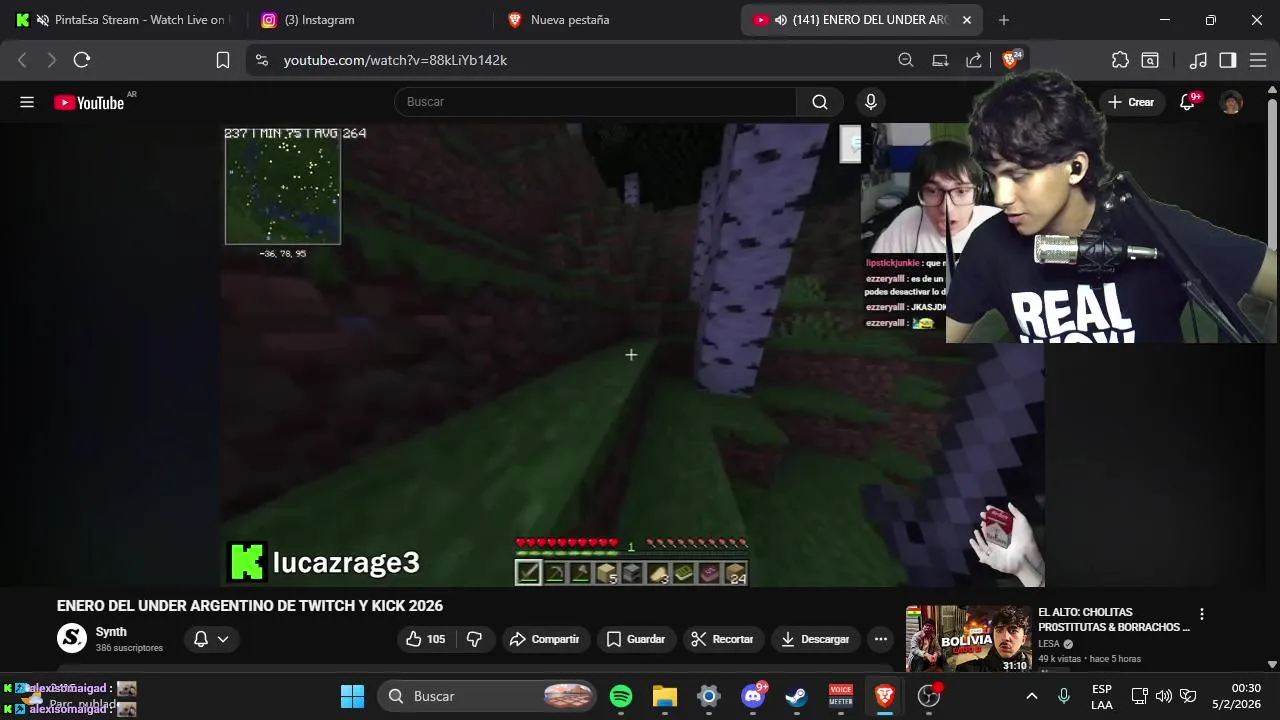Open EL ALTO: CHOLITAS video title
Viewport: 1280px width, 720px height.
[1113, 620]
